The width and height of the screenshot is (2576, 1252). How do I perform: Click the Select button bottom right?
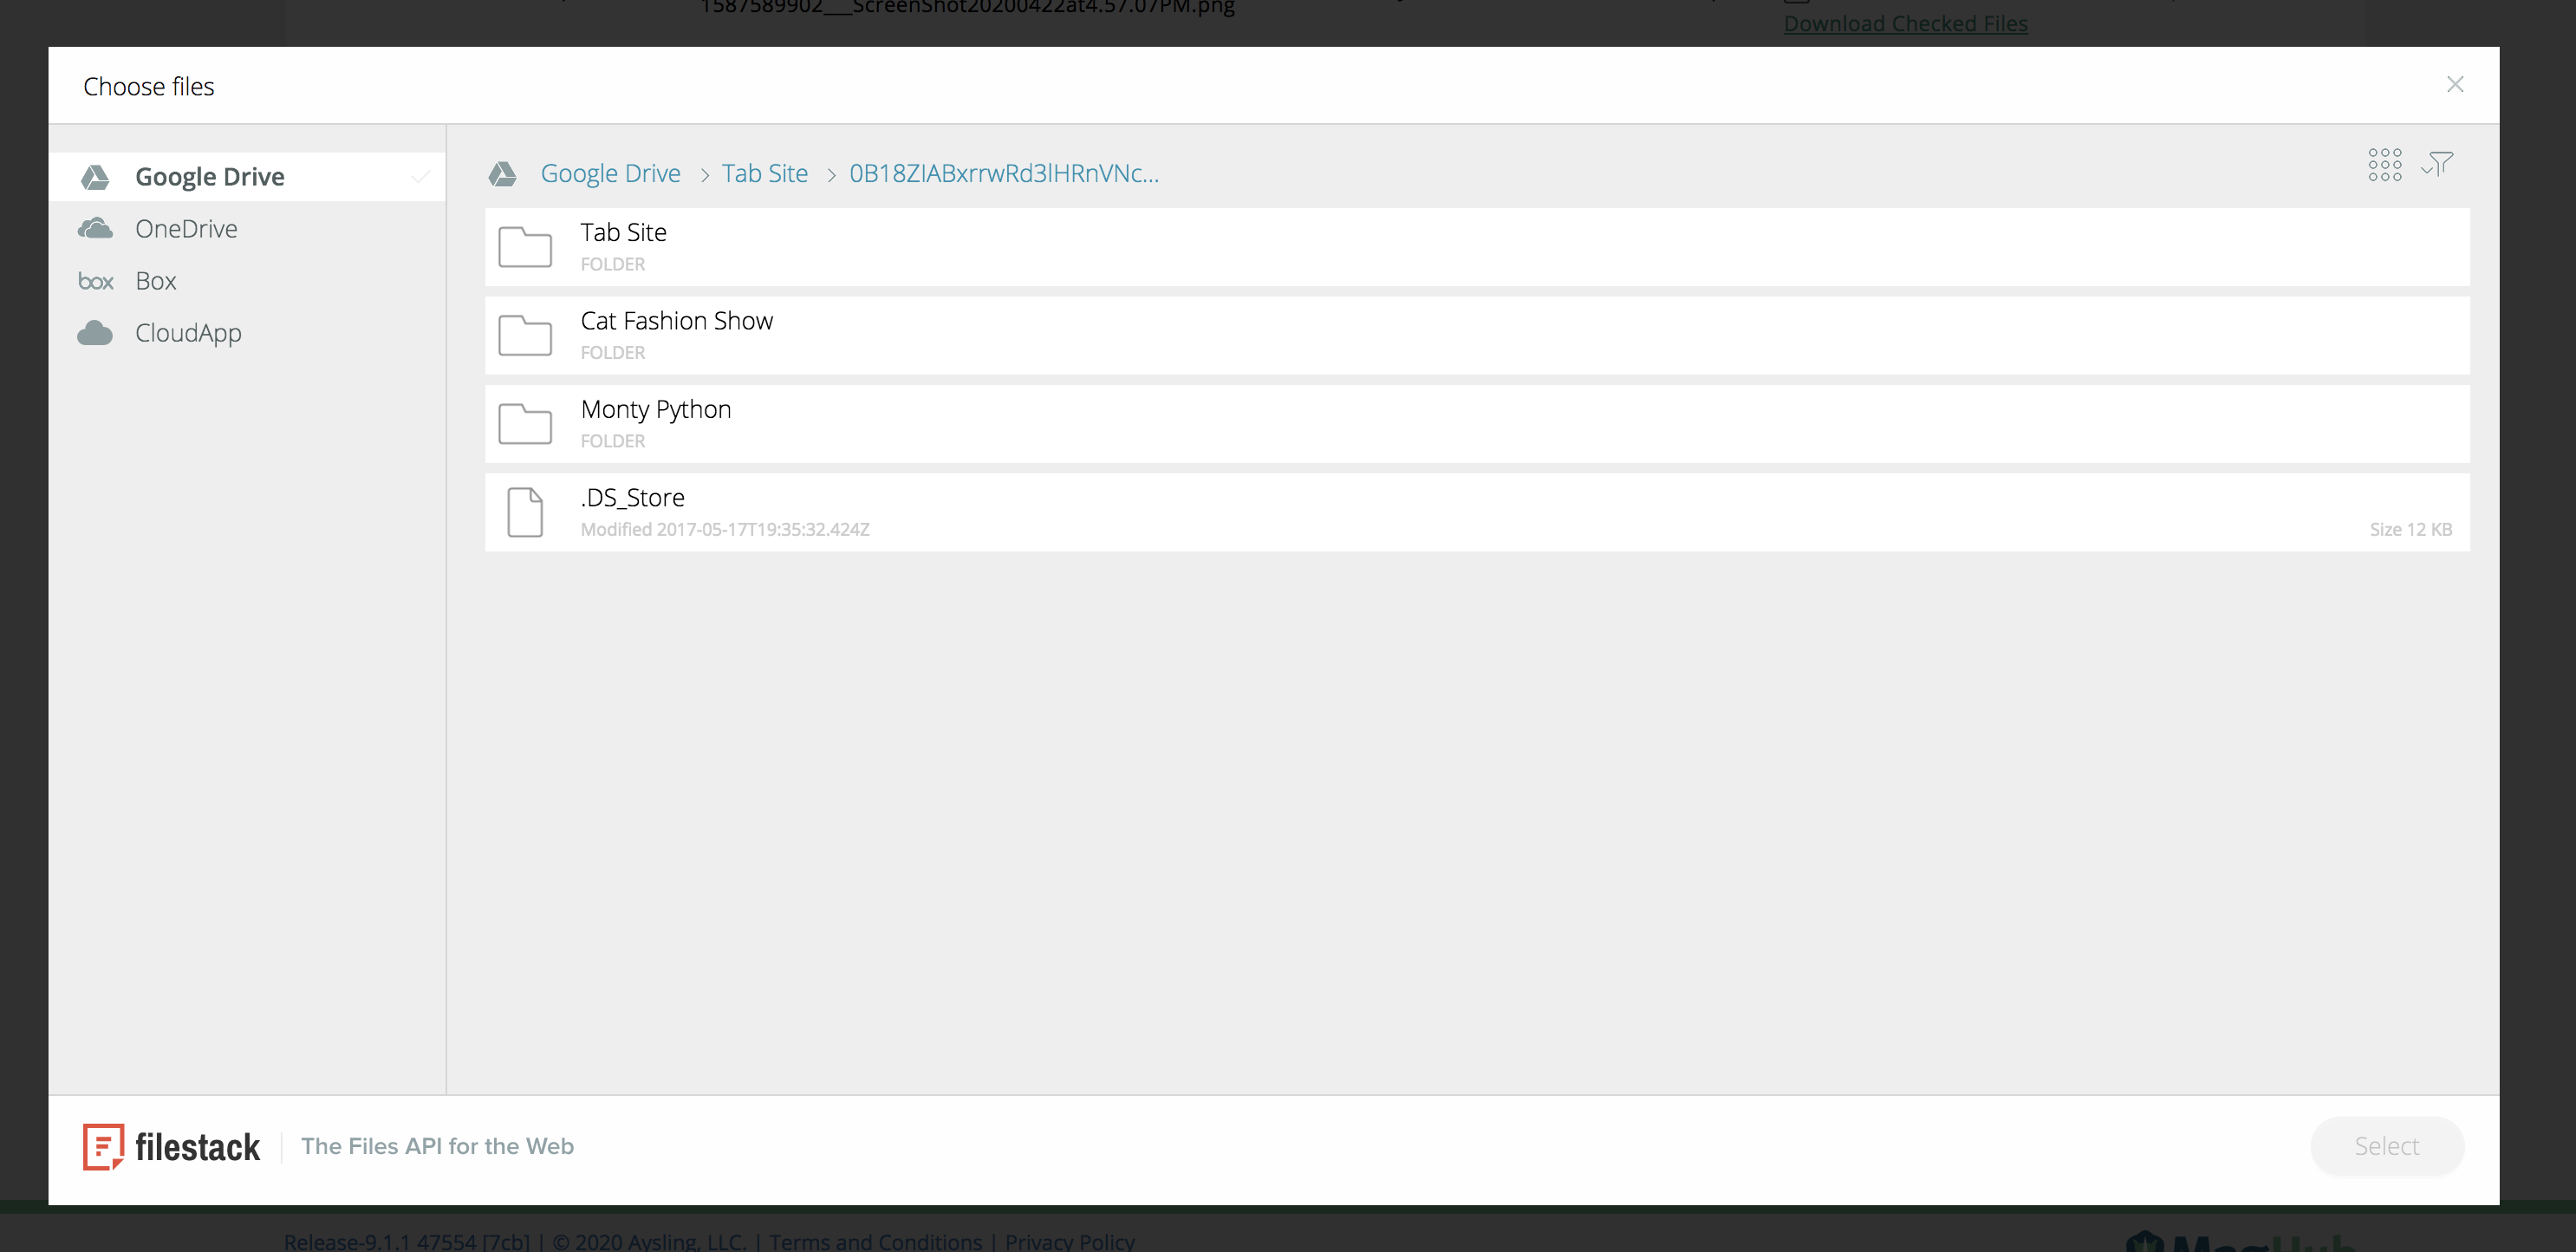click(x=2385, y=1145)
